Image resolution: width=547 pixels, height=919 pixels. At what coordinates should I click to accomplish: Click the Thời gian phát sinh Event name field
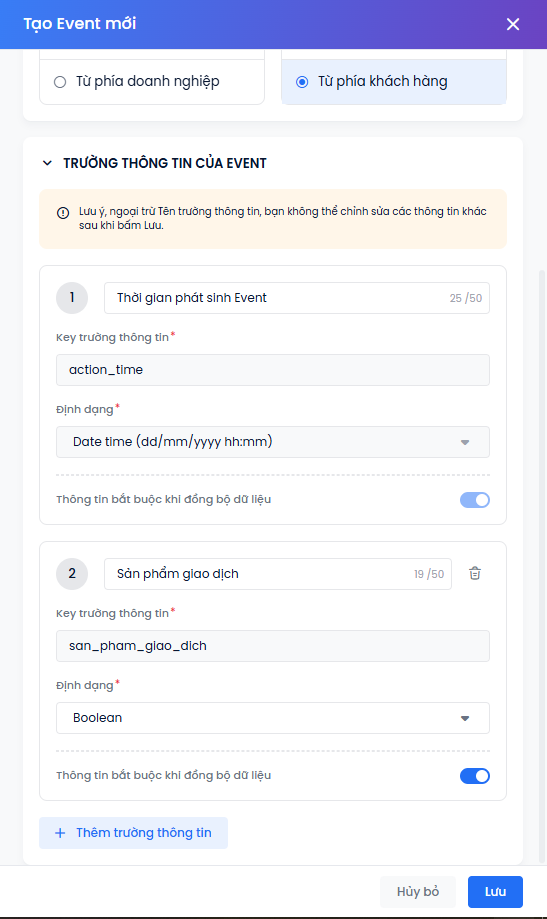point(297,298)
